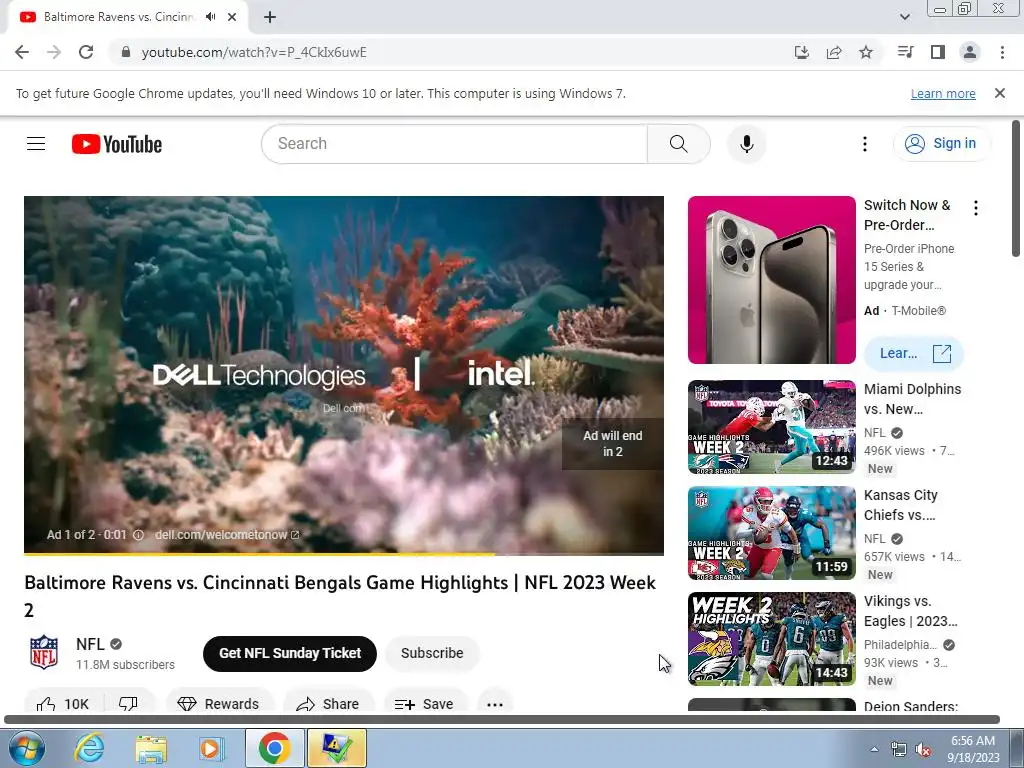The image size is (1024, 768).
Task: Dislike the video
Action: (129, 703)
